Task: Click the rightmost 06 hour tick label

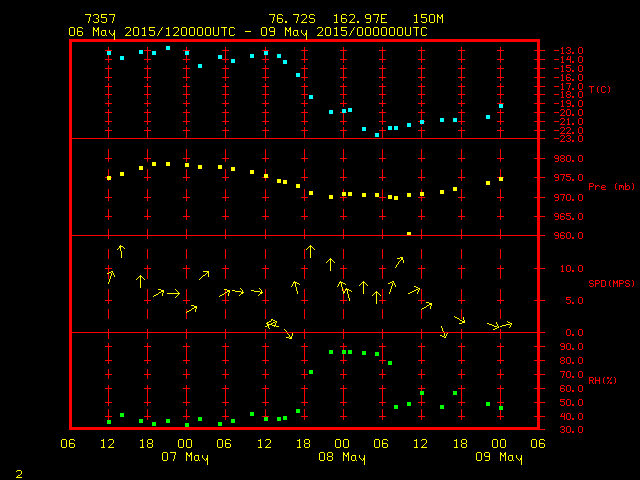Action: point(538,443)
